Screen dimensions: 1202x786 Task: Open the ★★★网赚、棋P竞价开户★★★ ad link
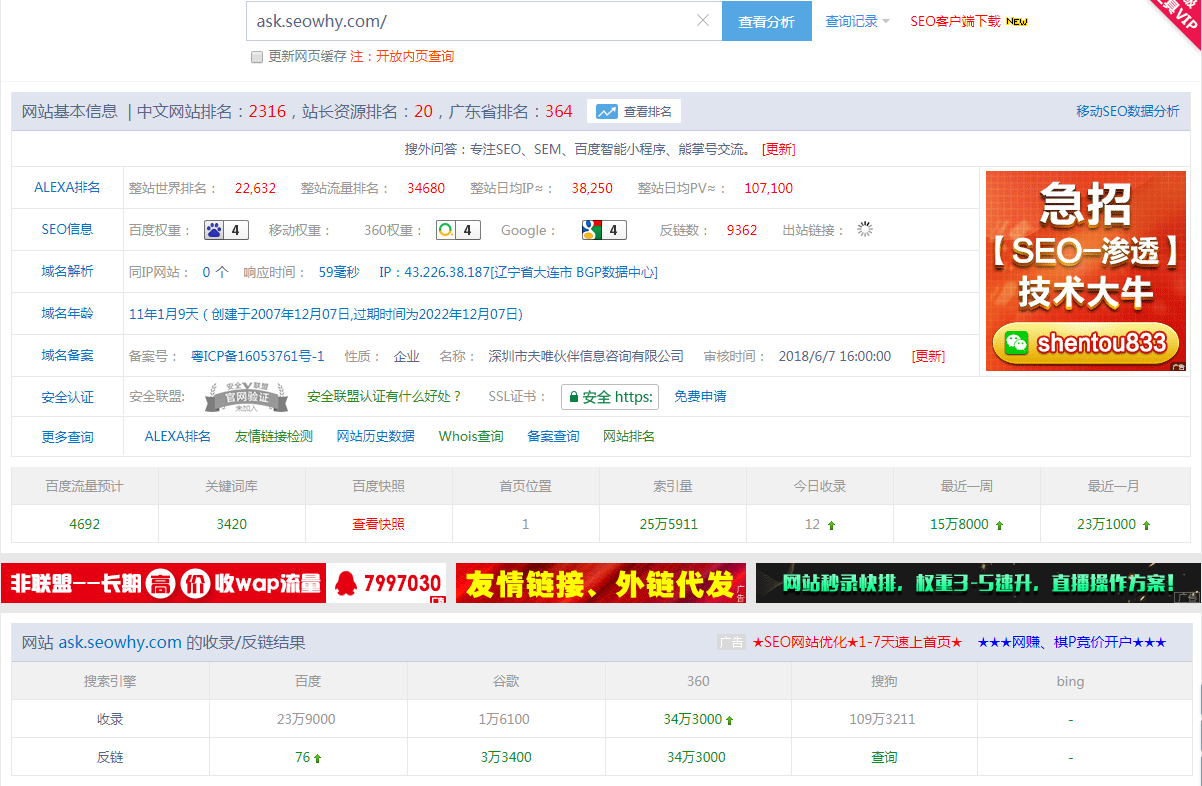[1072, 642]
